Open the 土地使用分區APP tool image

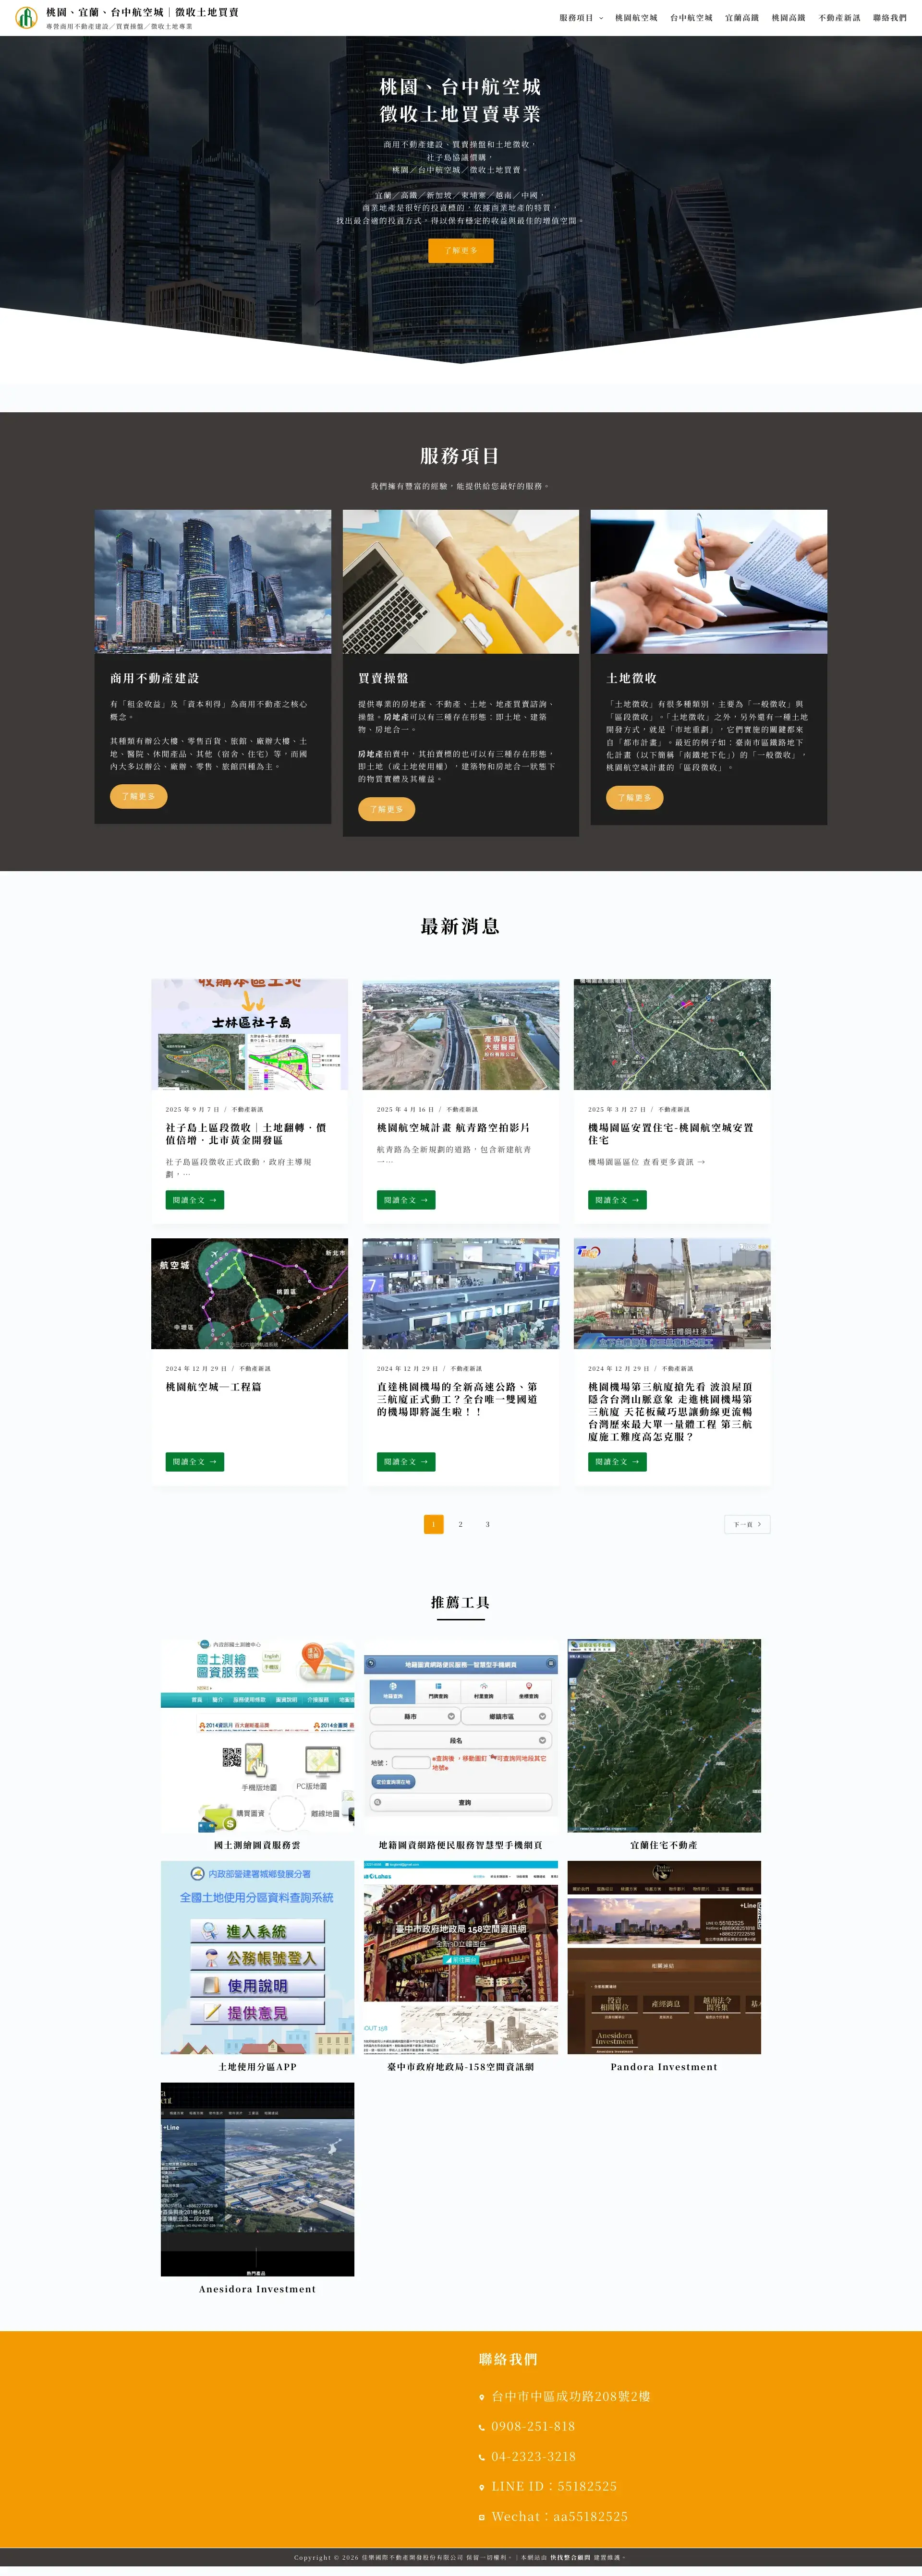click(x=258, y=1957)
